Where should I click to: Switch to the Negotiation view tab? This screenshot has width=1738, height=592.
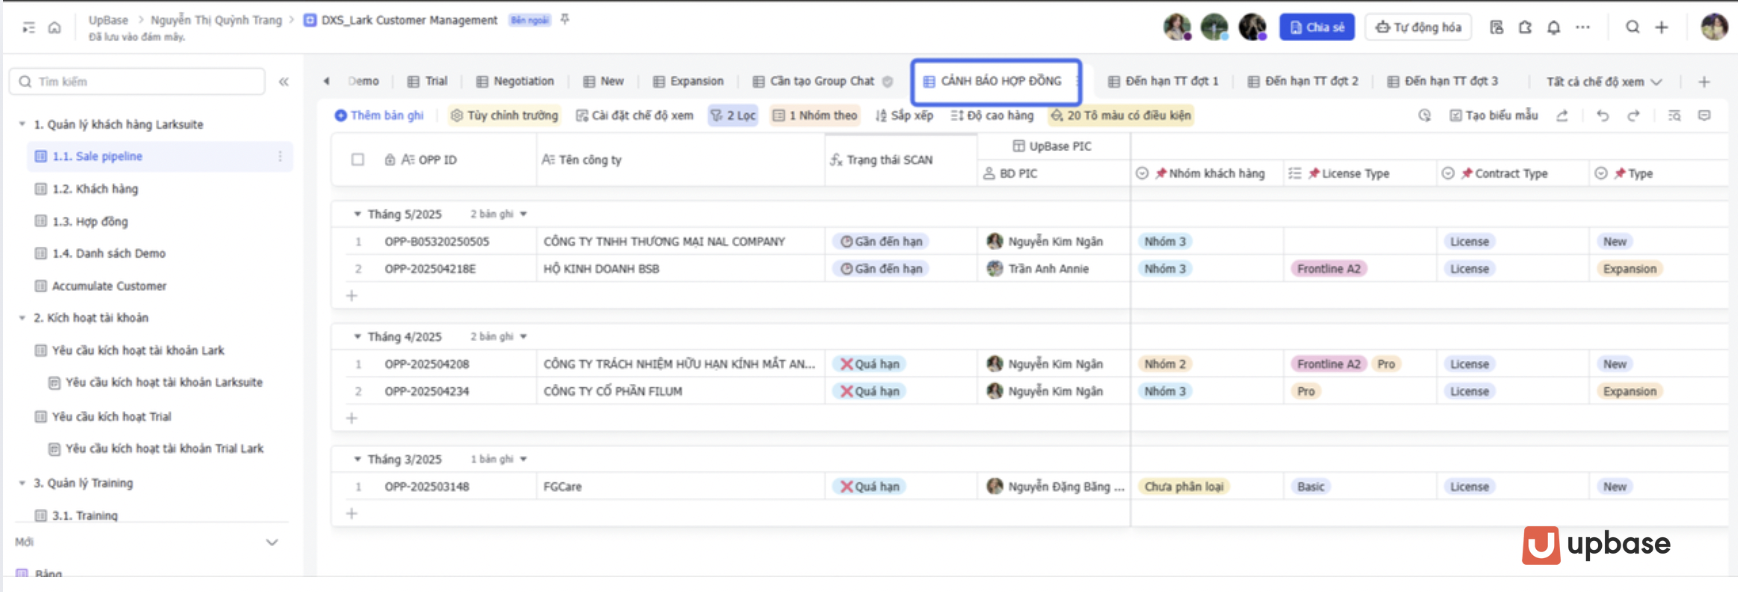point(515,82)
